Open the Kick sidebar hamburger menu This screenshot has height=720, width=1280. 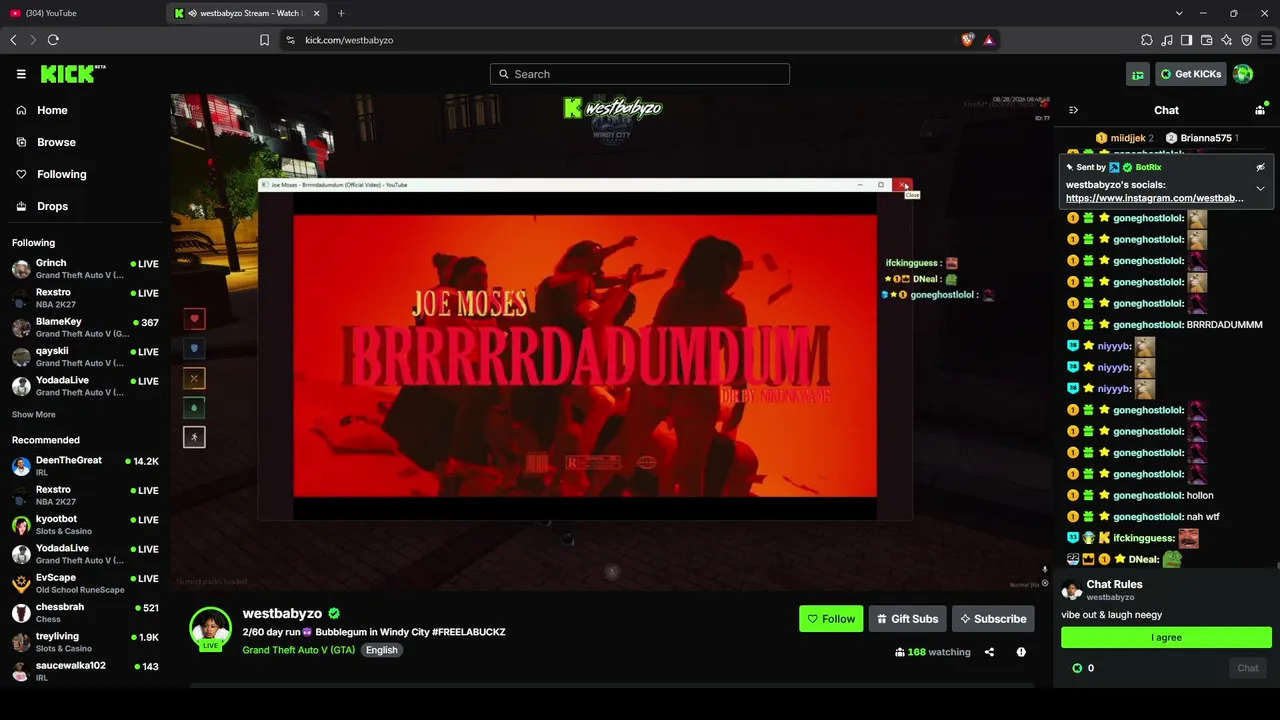(21, 74)
